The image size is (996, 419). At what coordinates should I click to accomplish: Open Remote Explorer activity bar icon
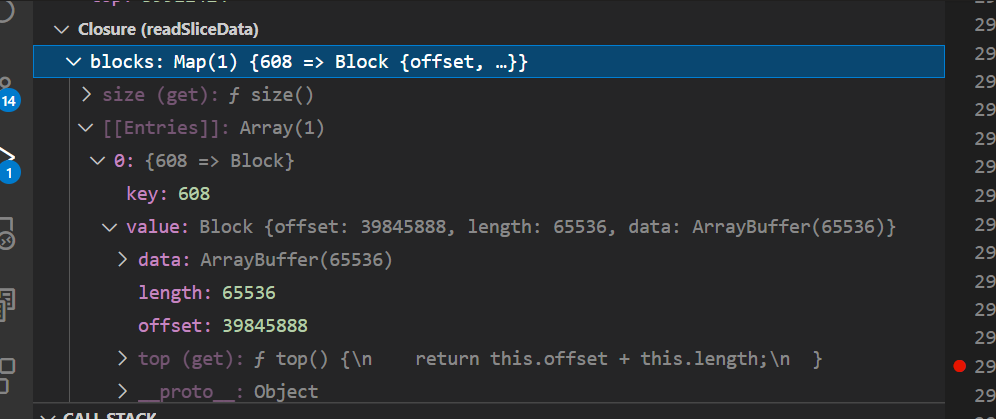(x=6, y=234)
